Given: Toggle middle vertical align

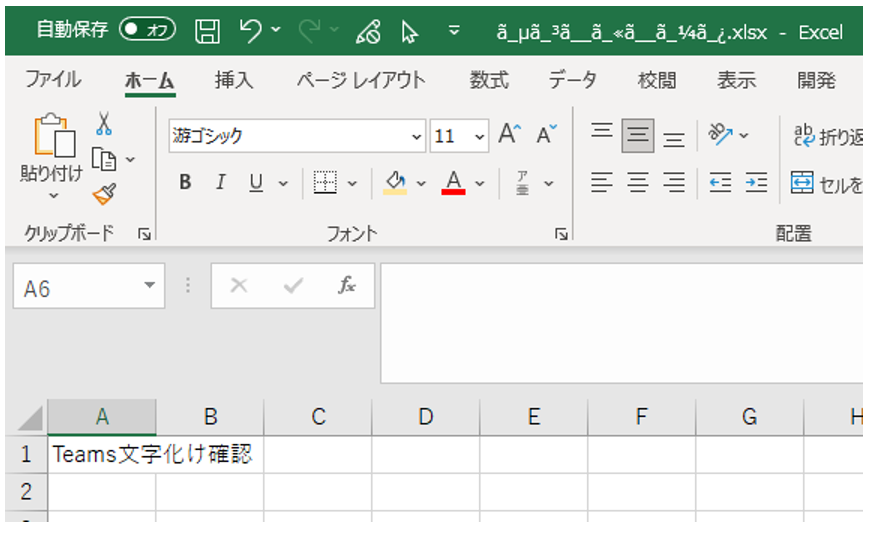Looking at the screenshot, I should [638, 135].
